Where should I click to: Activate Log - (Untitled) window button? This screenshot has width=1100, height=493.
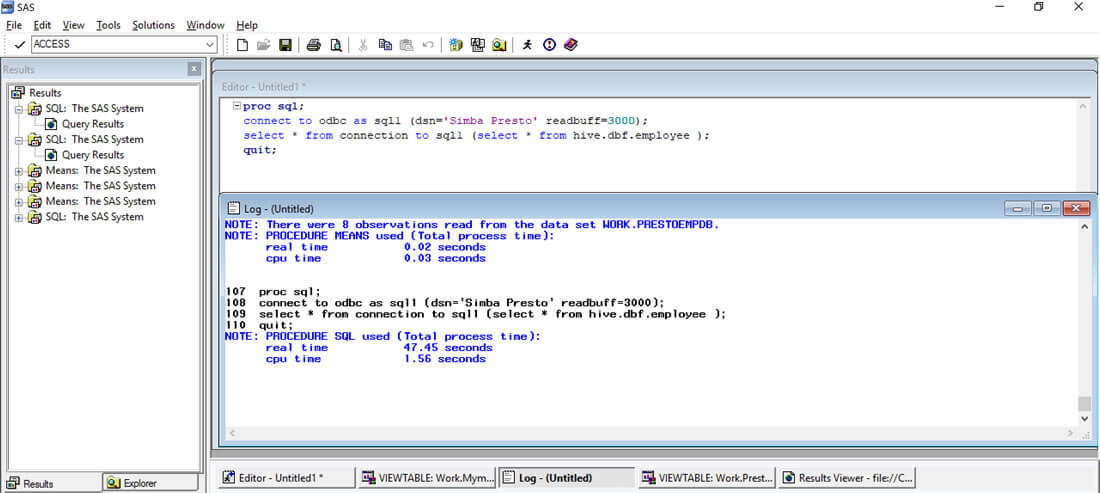[568, 478]
